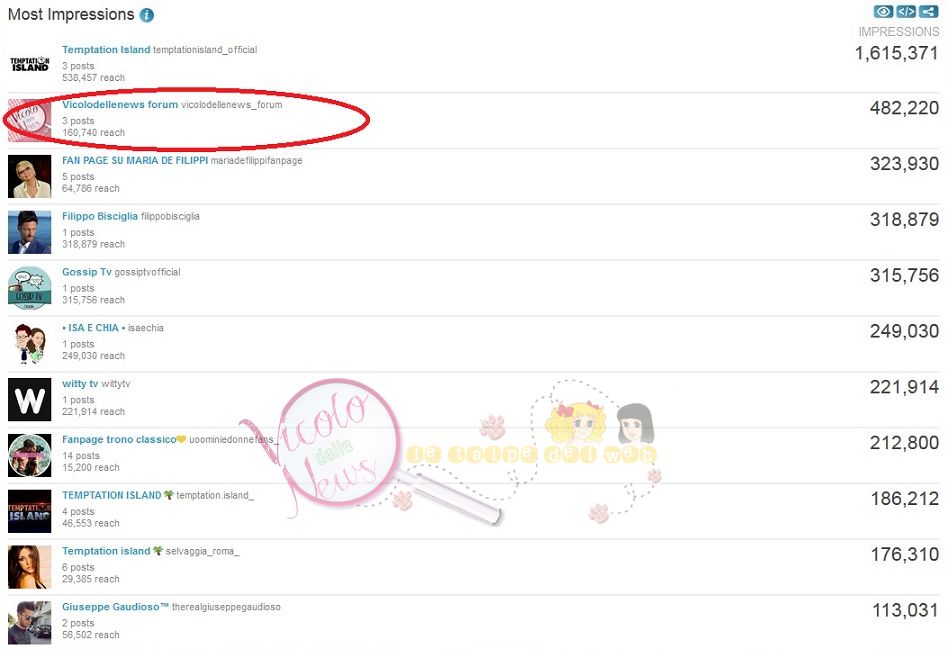Click the eye view icon
948x649 pixels.
tap(883, 11)
